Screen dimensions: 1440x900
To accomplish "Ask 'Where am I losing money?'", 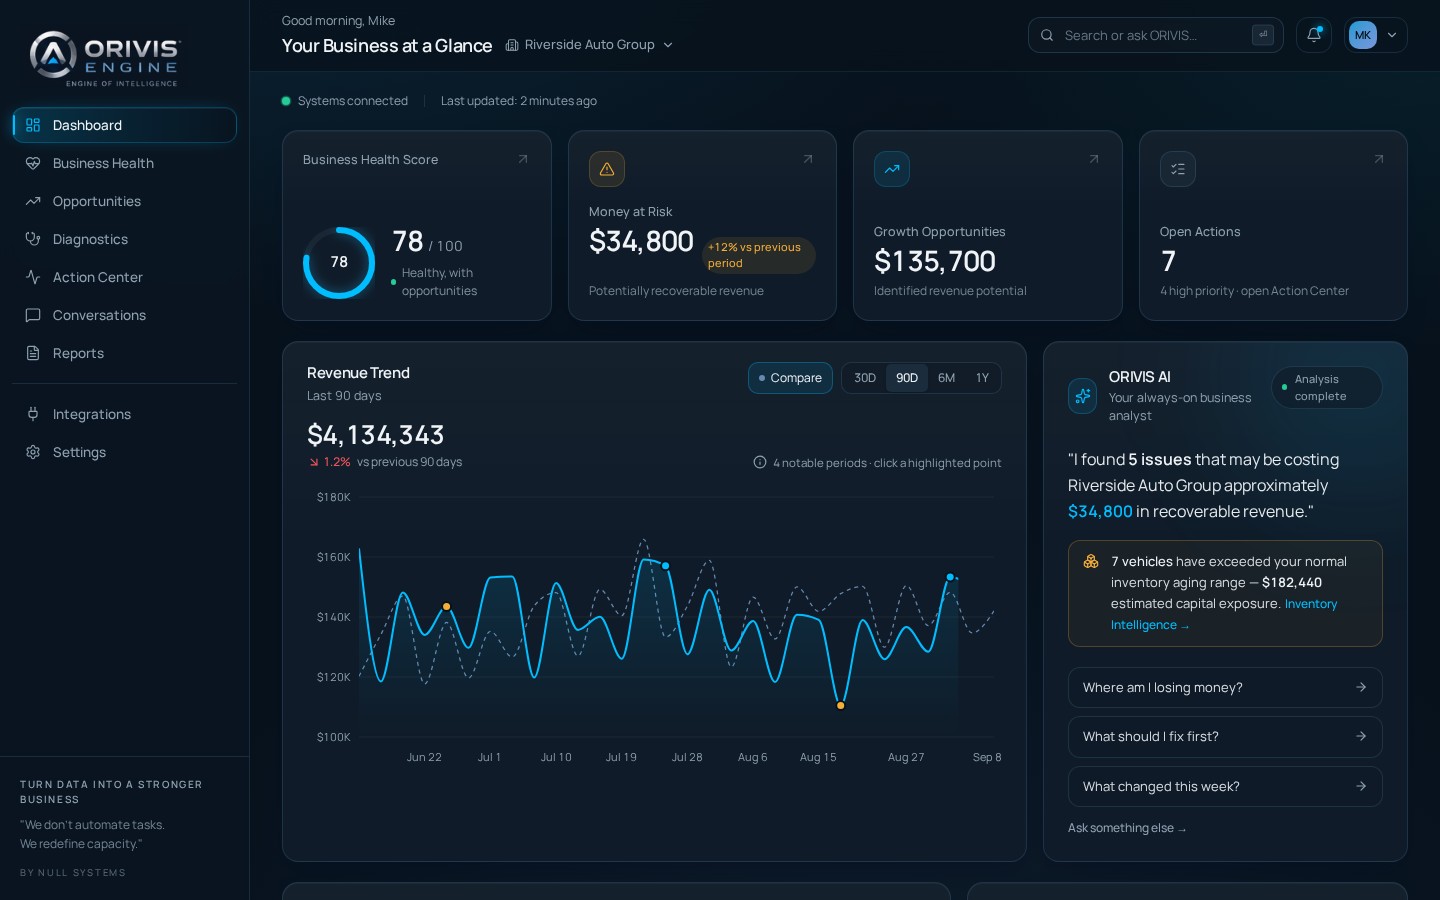I will (1225, 687).
